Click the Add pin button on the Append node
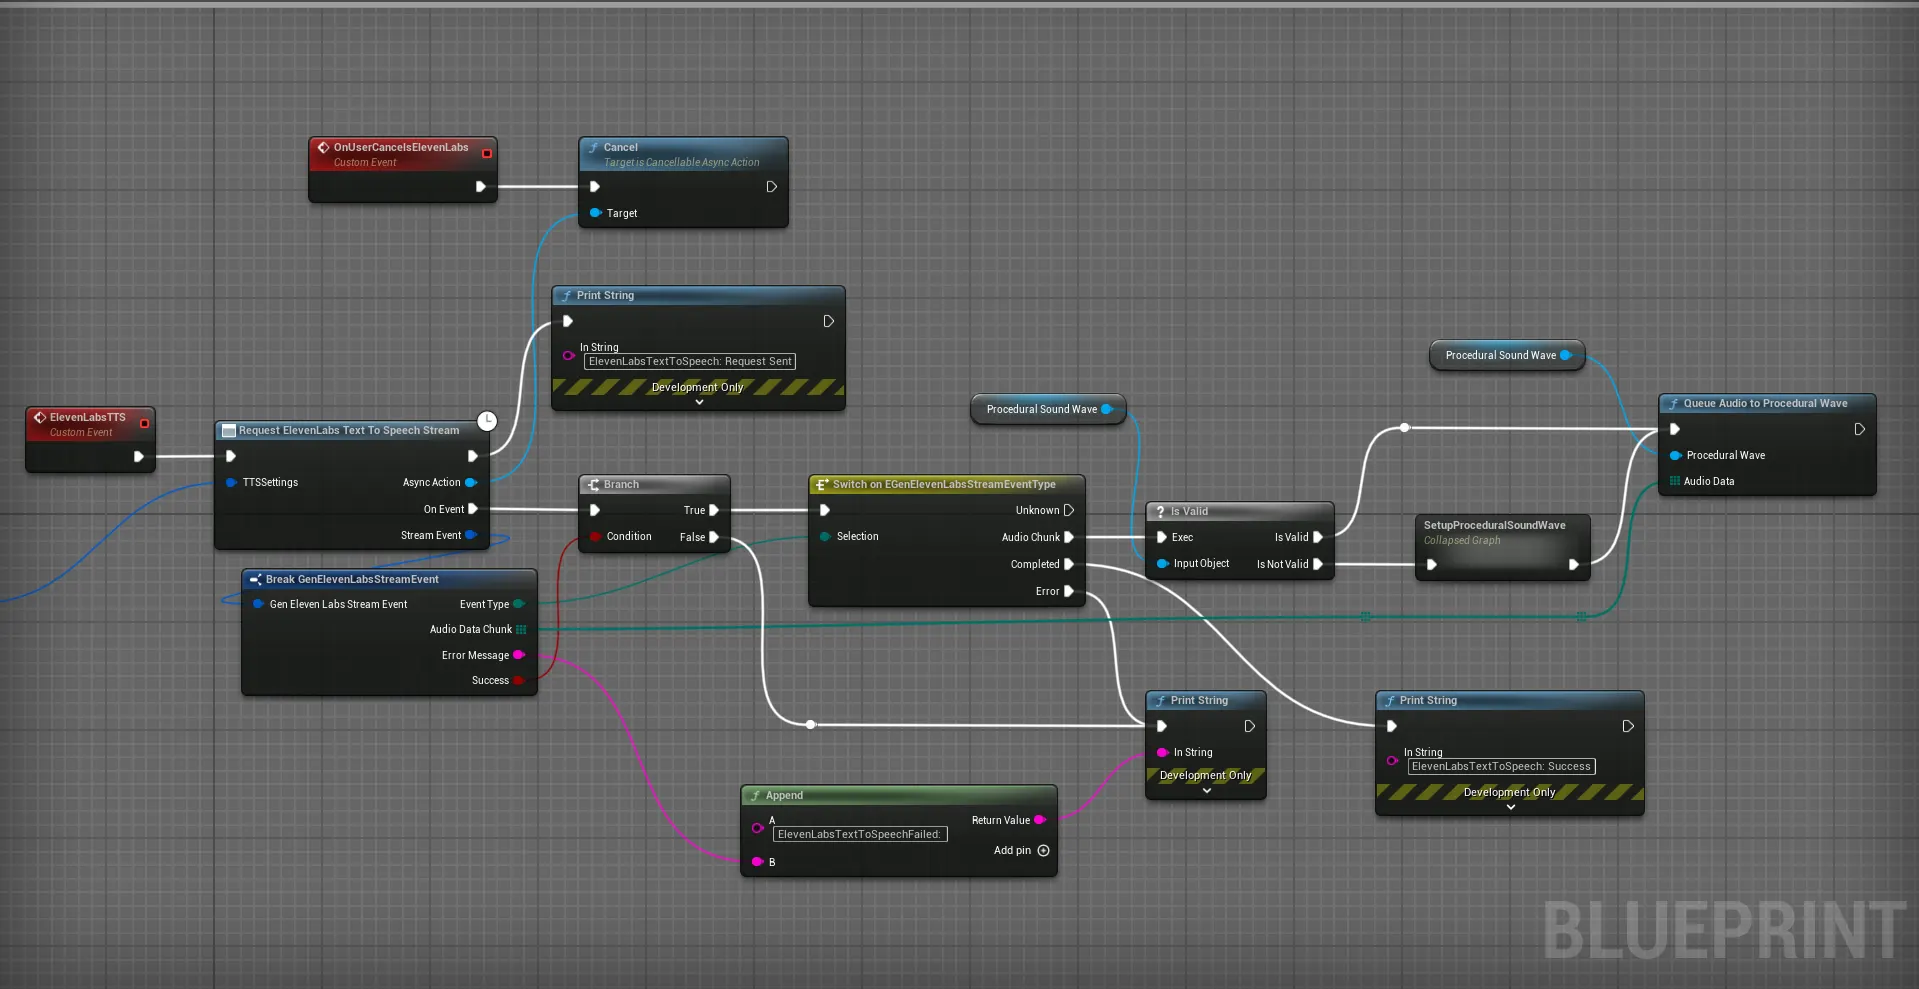Image resolution: width=1919 pixels, height=989 pixels. [1044, 851]
